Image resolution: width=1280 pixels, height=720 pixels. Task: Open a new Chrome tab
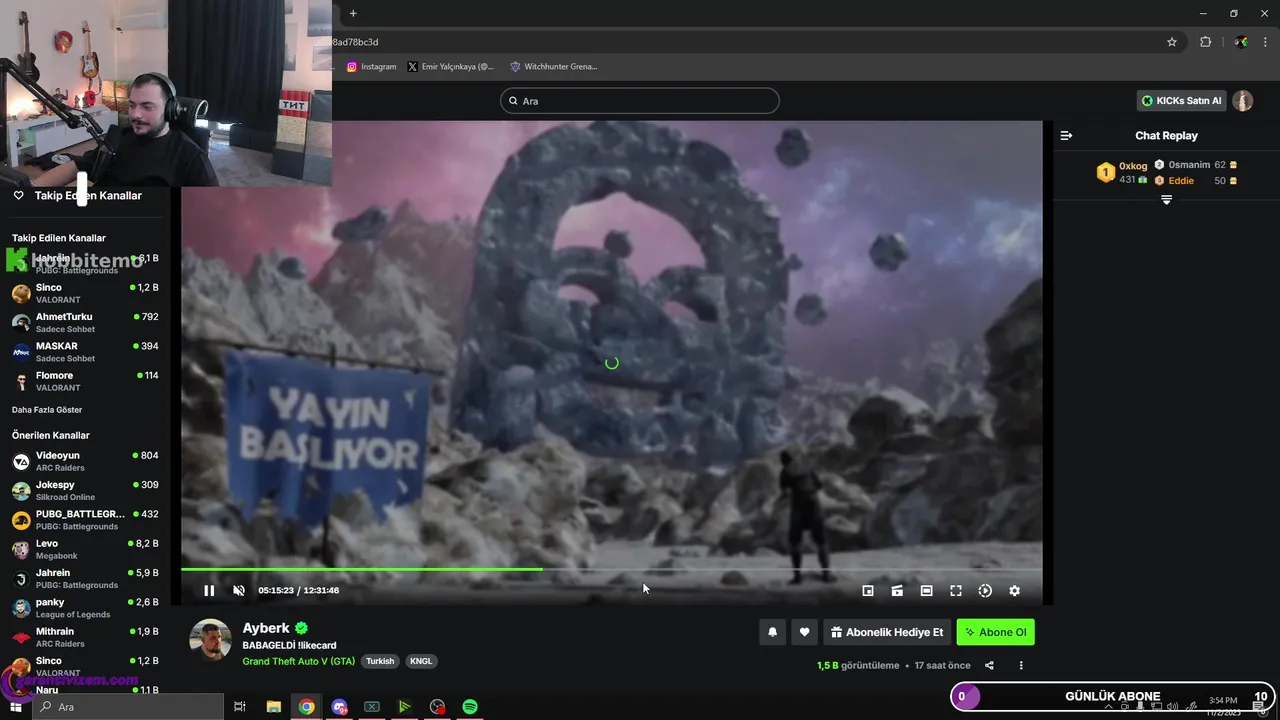353,13
